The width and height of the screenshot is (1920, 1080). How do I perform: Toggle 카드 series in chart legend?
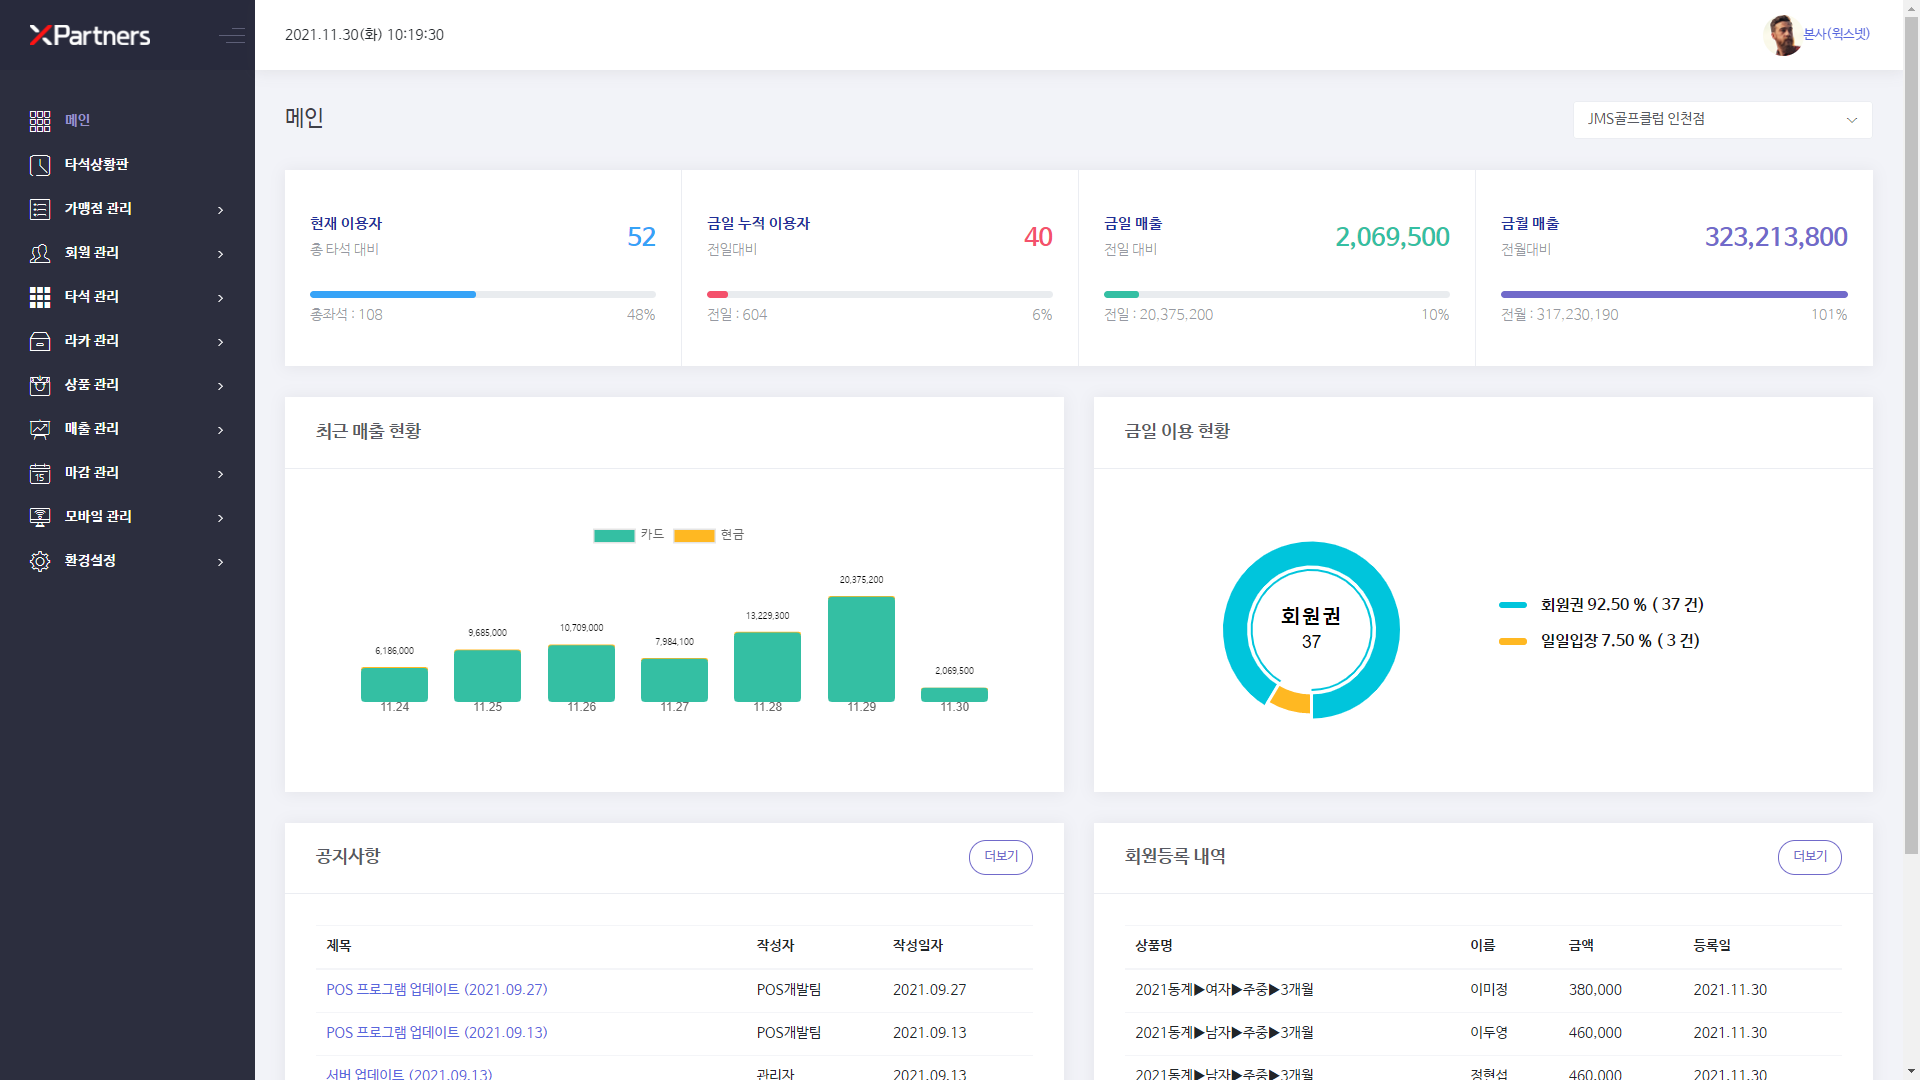tap(614, 535)
